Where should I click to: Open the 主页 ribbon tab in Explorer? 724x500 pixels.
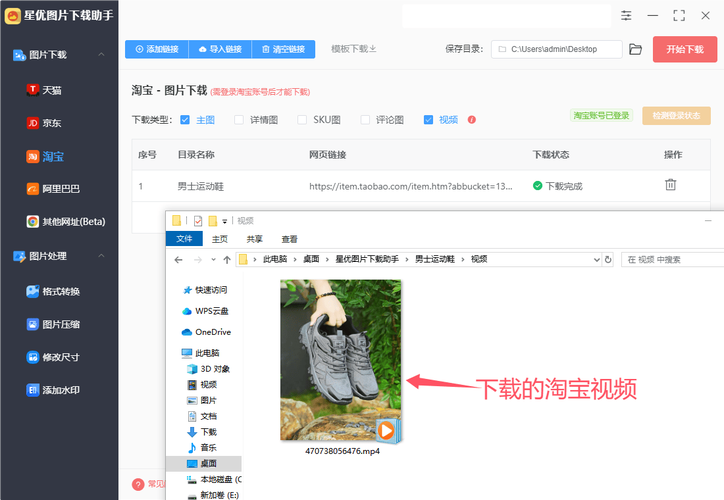coord(220,239)
